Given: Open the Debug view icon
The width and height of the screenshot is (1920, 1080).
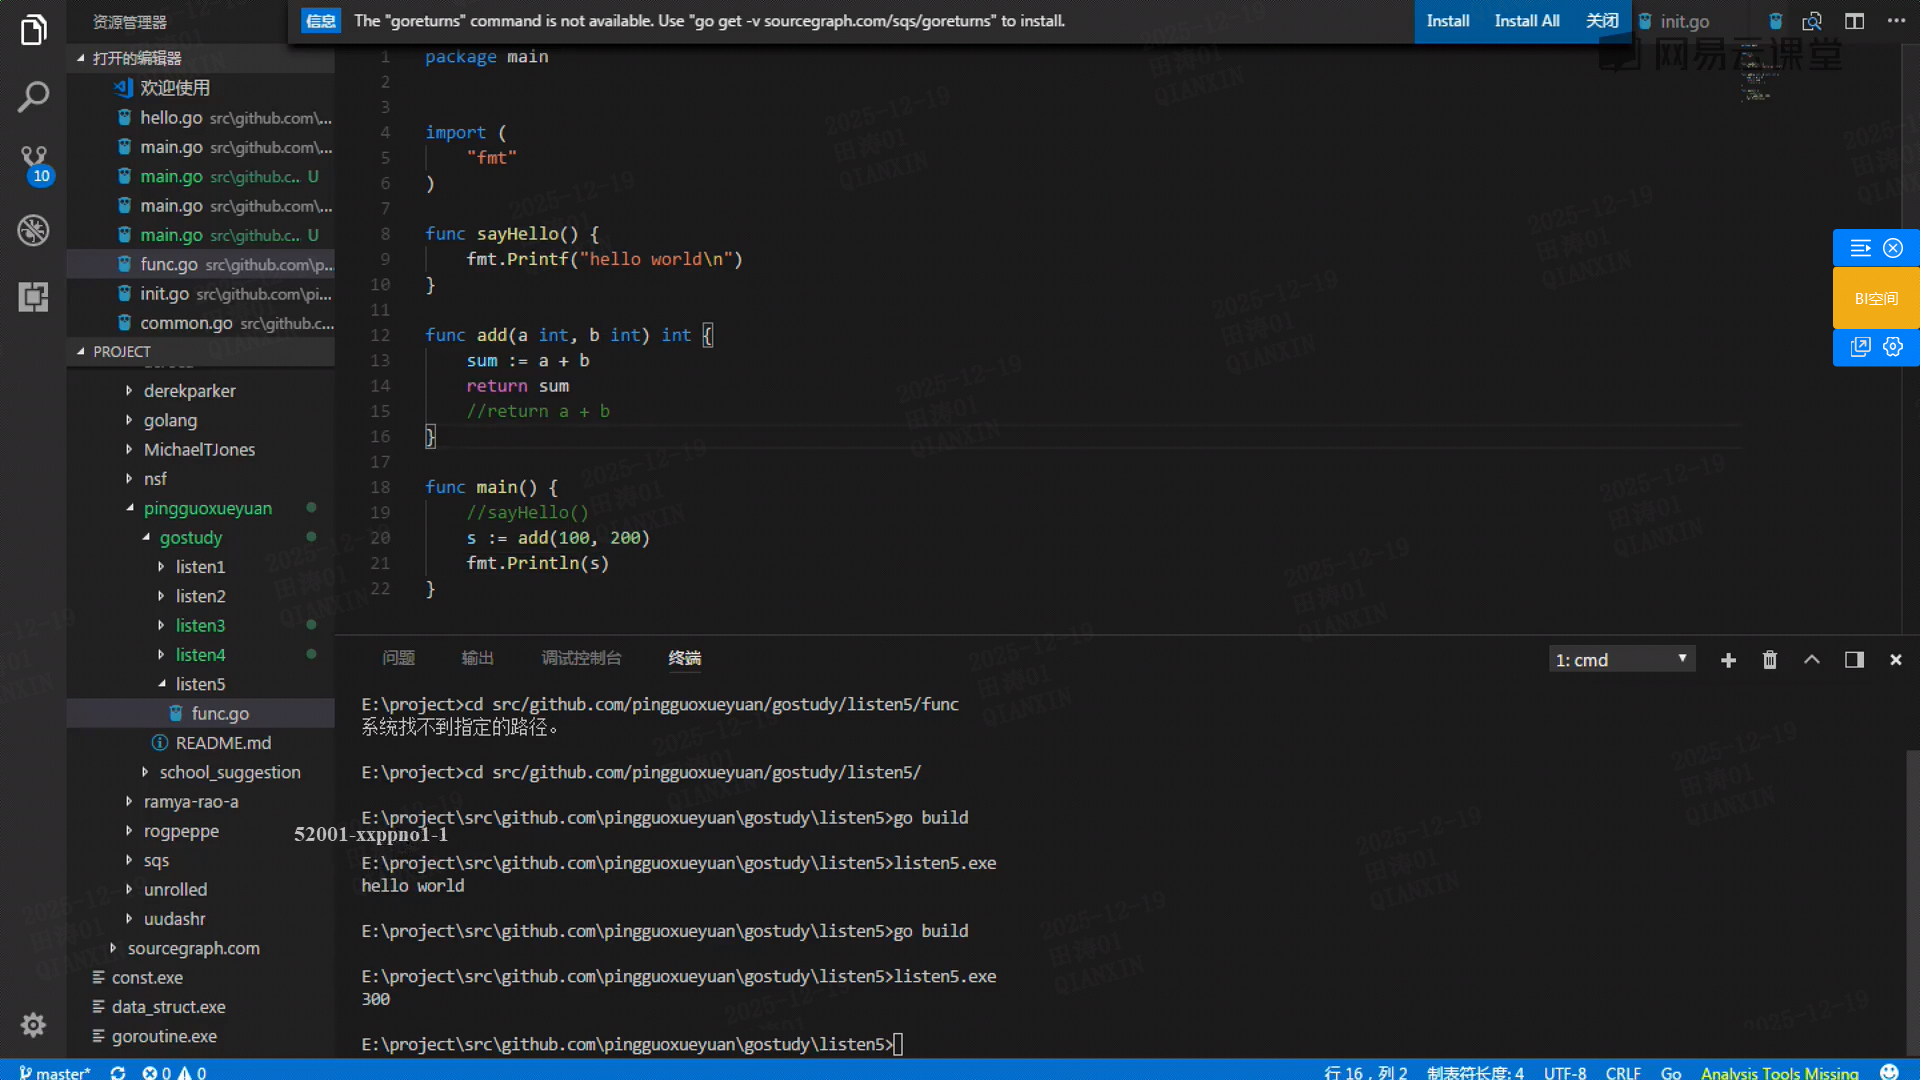Looking at the screenshot, I should (x=33, y=231).
